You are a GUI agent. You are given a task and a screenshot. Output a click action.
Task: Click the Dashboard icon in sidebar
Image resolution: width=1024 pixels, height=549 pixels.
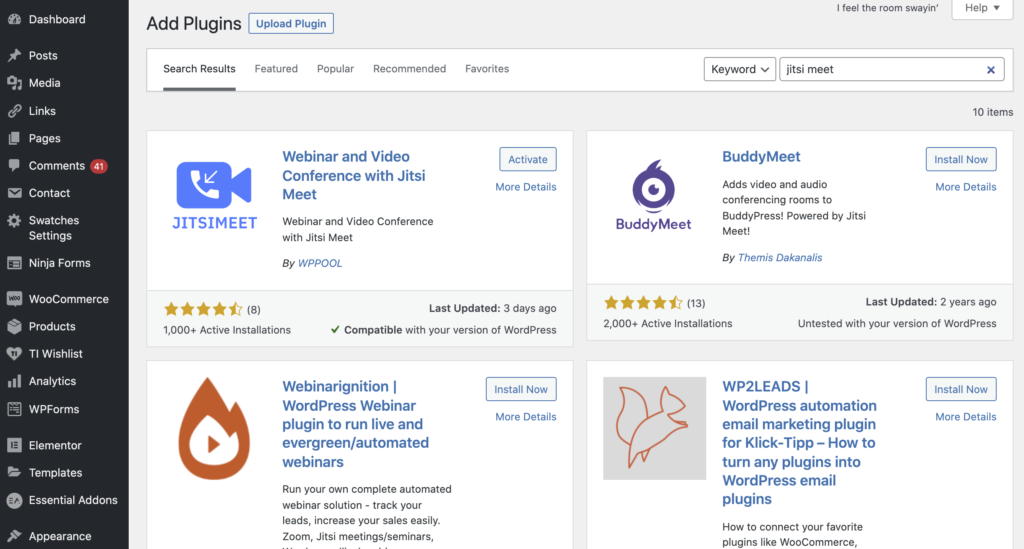point(14,19)
